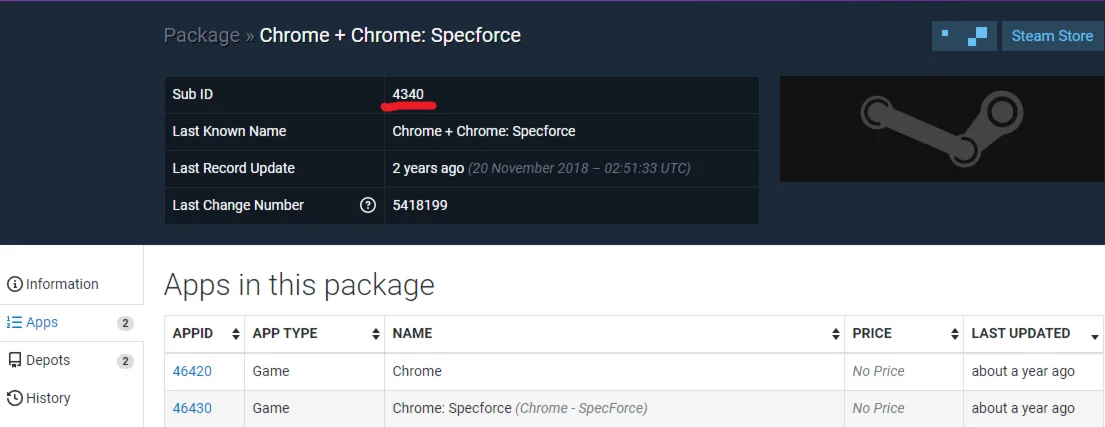Click the pixel squares icon near Steam Store

pos(964,36)
